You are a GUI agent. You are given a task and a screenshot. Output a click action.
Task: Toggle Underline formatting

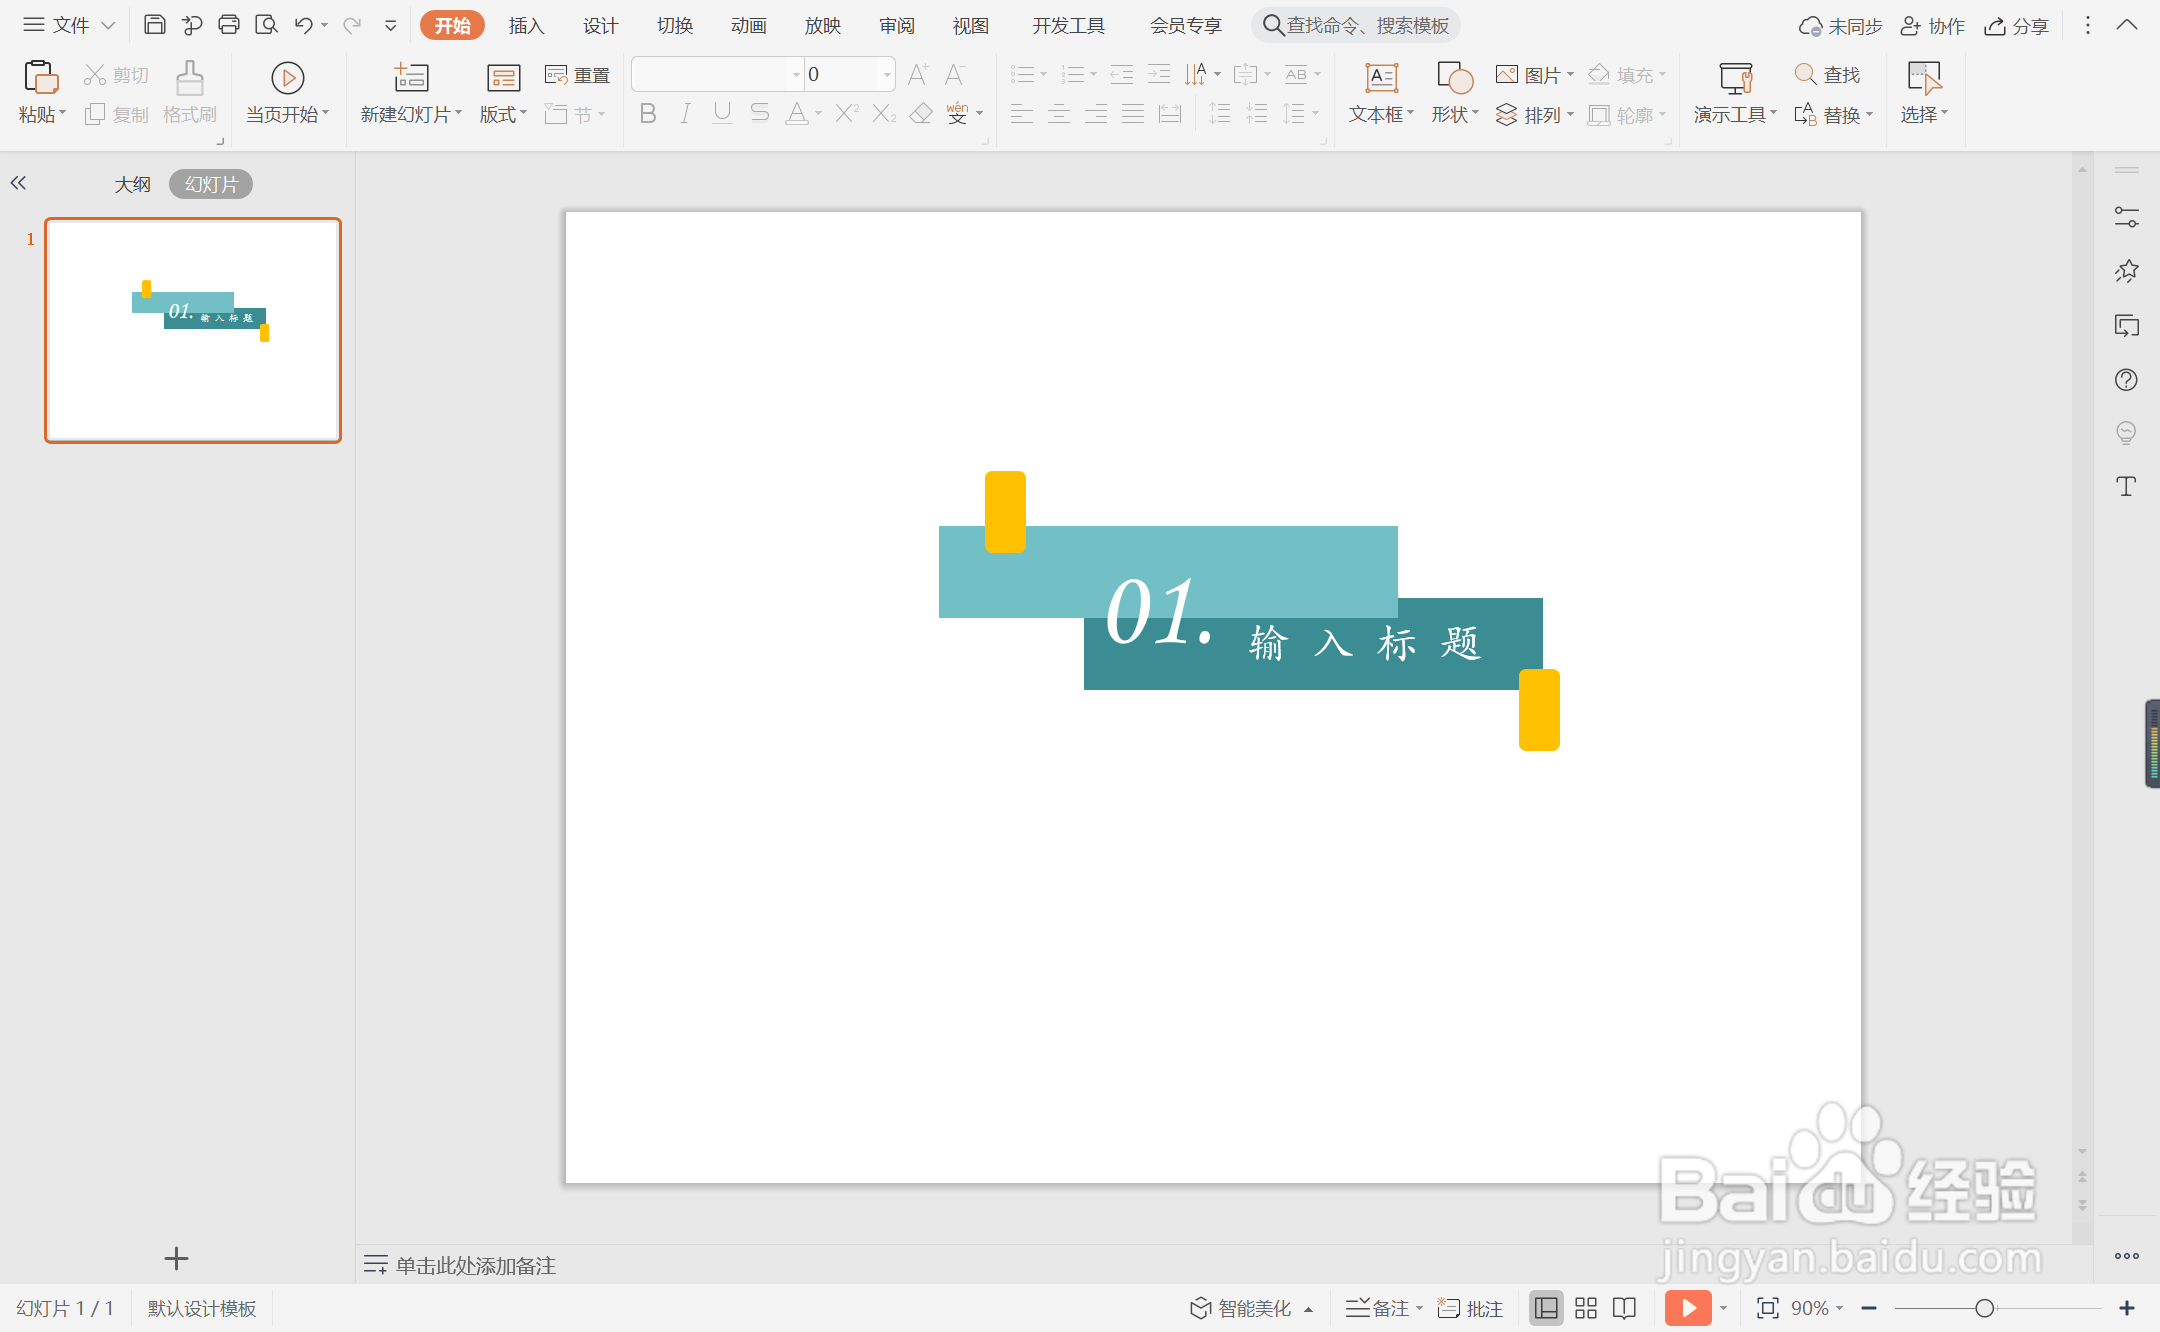722,114
